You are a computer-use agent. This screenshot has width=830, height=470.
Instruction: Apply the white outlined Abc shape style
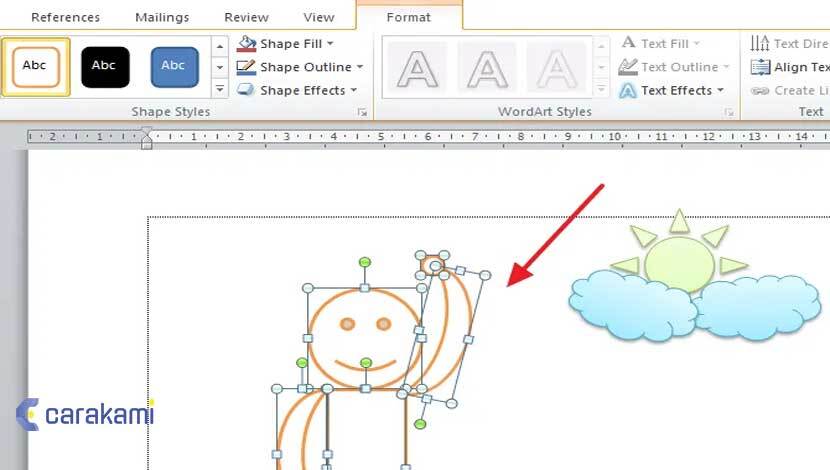35,67
